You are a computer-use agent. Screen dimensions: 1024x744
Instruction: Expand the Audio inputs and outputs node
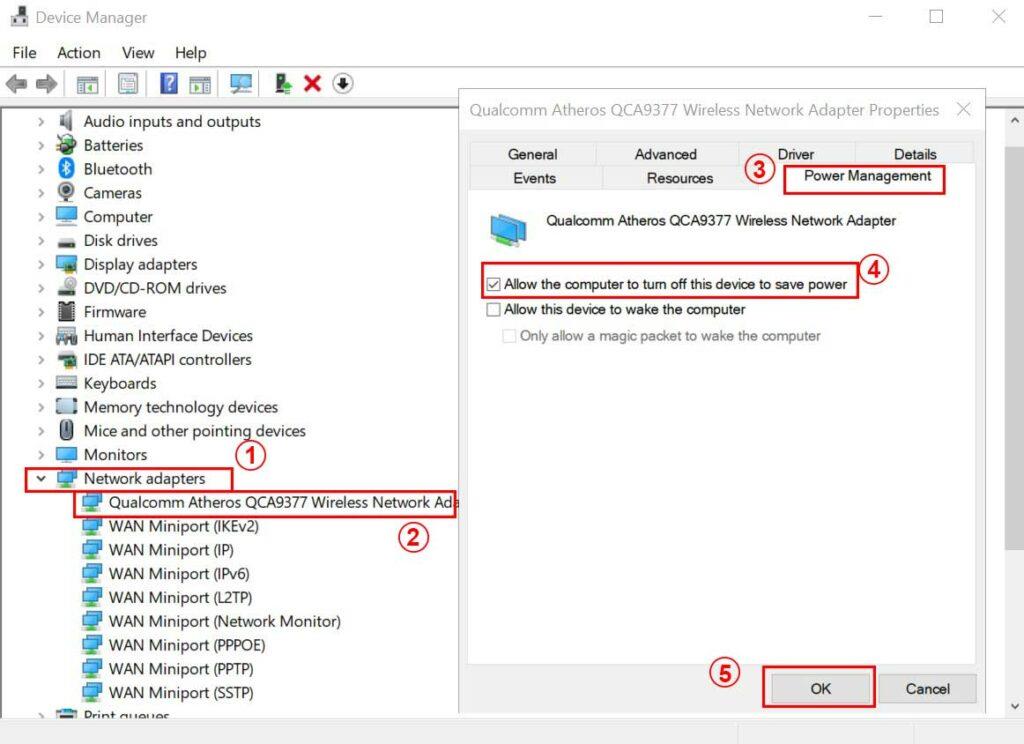pyautogui.click(x=41, y=122)
